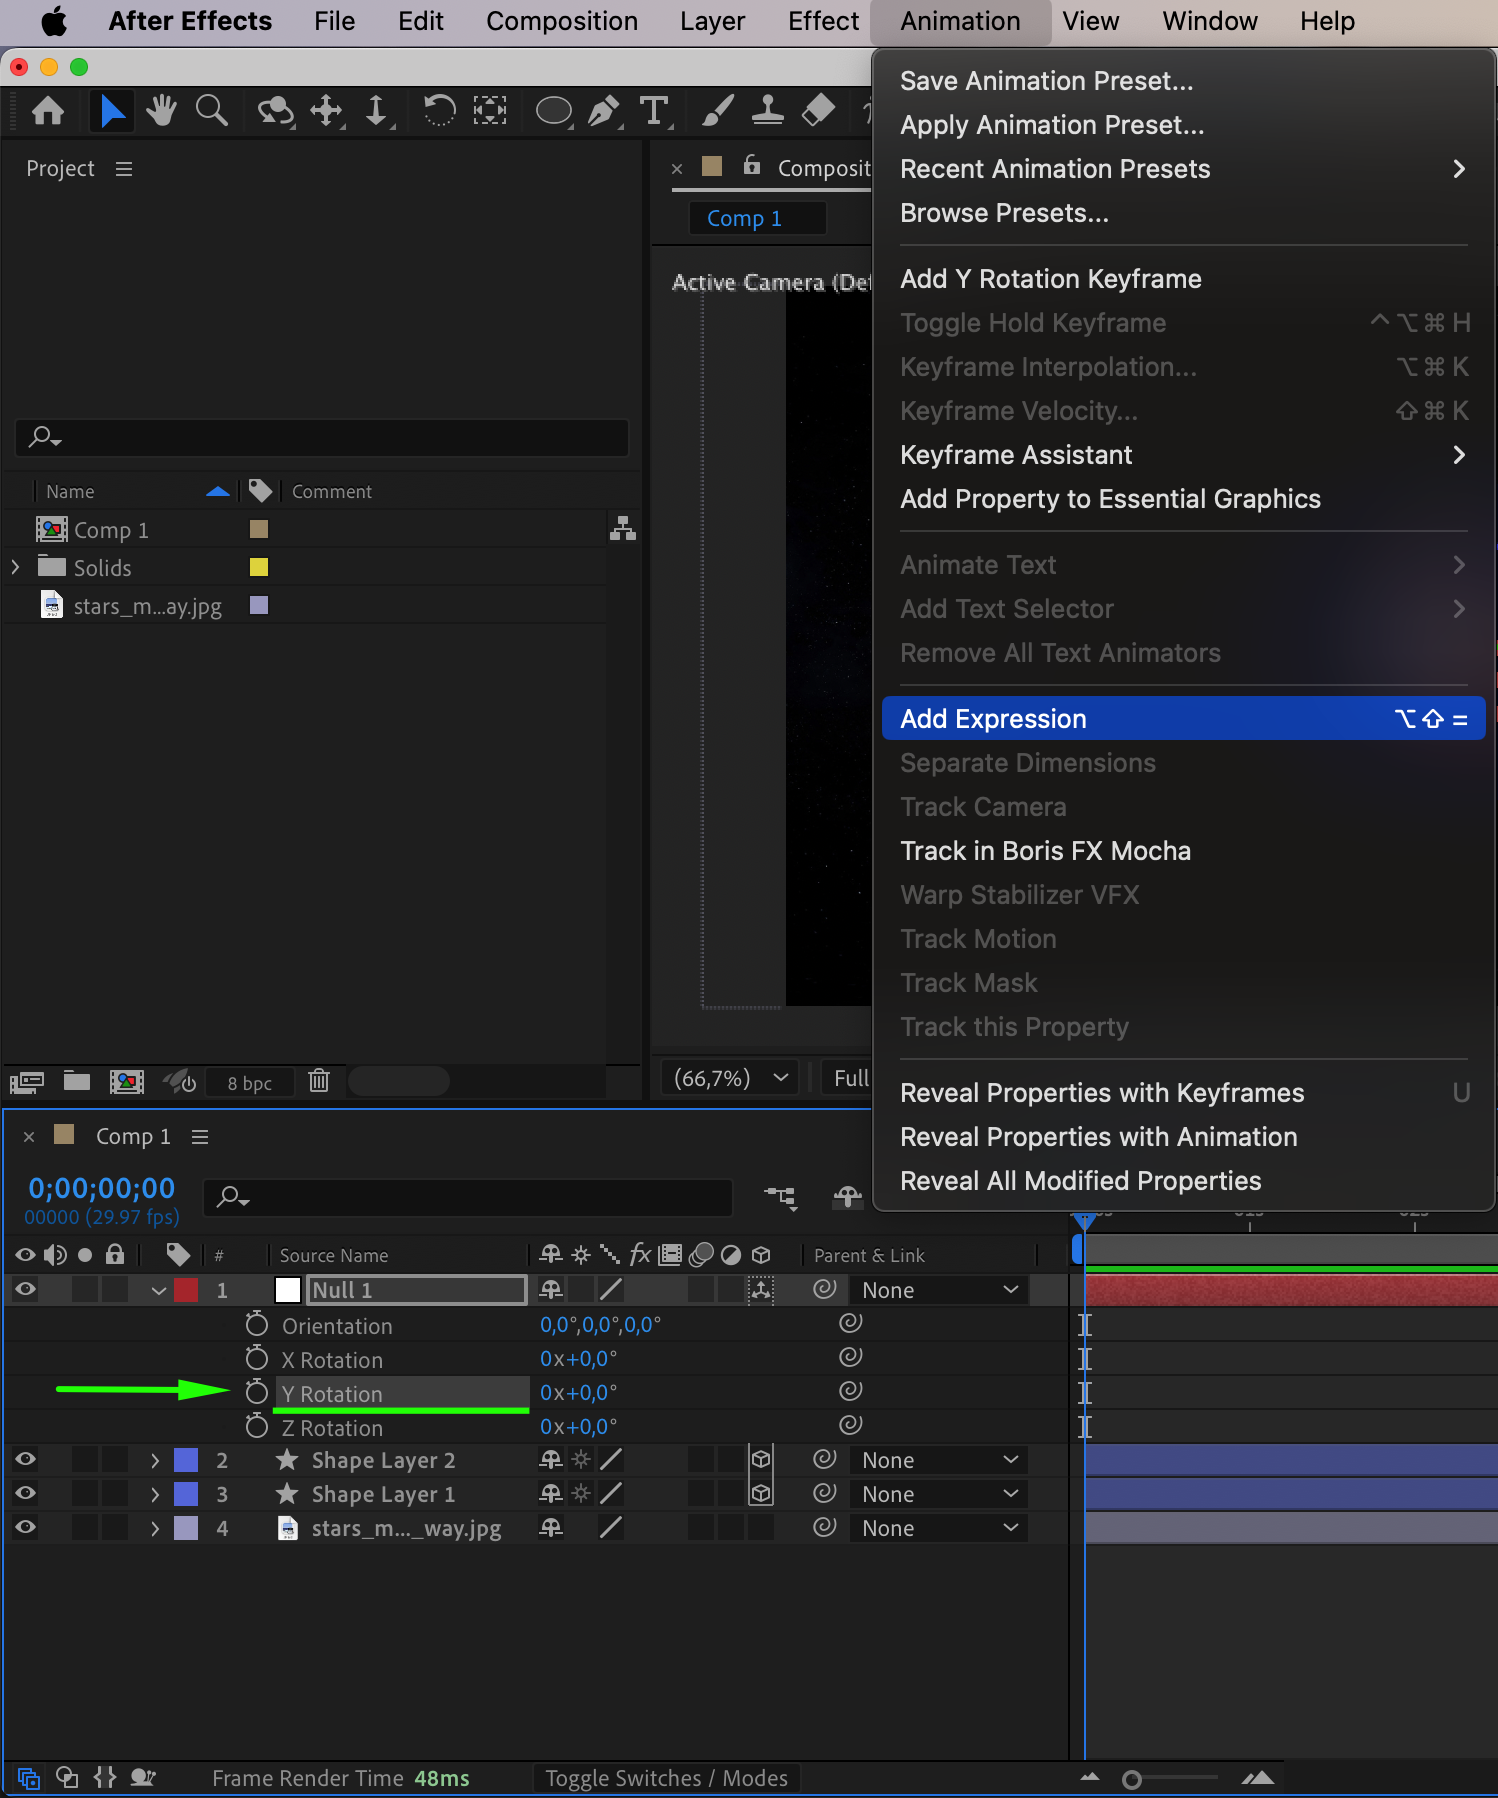
Task: Open Shape Layer 2 parent dropdown
Action: [x=939, y=1460]
